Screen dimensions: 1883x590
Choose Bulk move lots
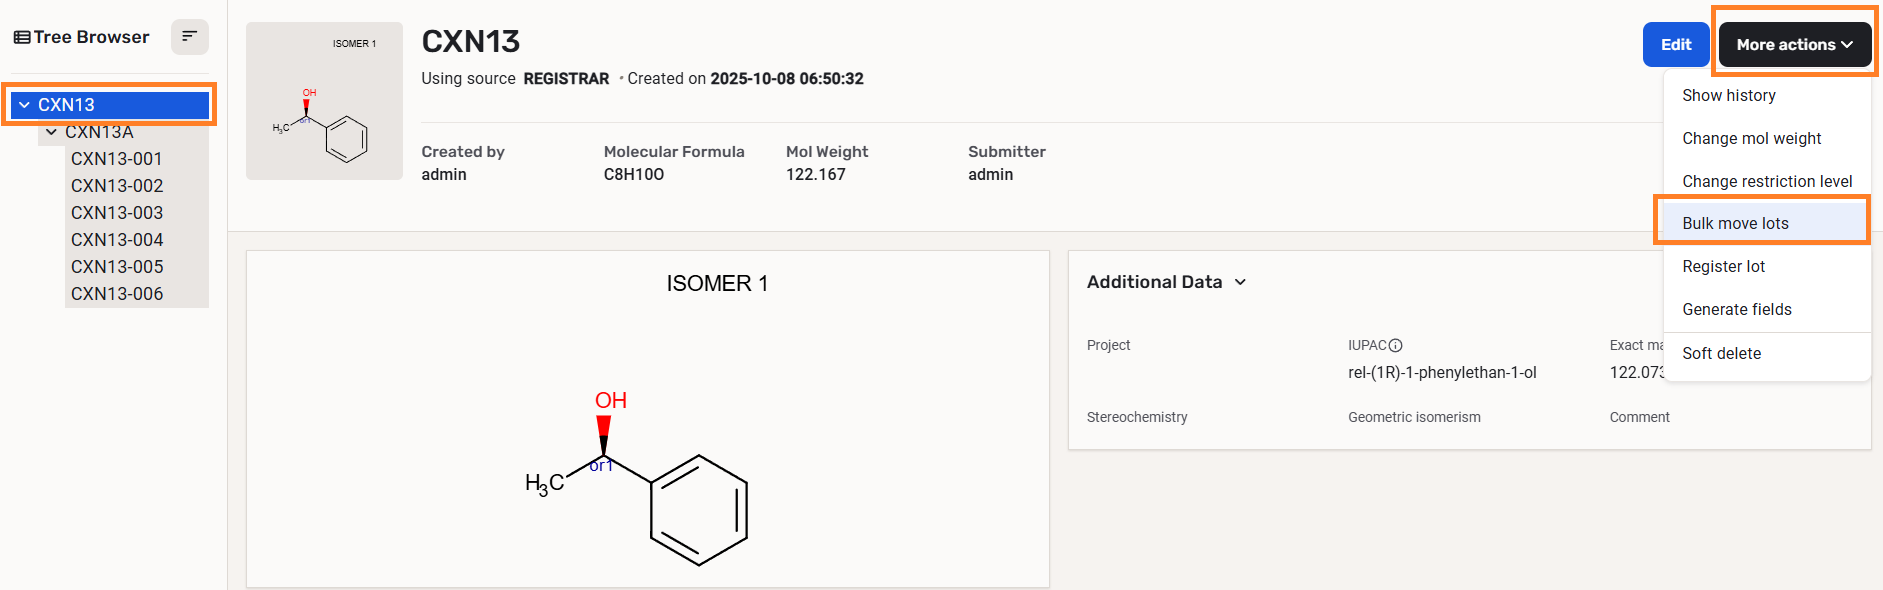tap(1735, 223)
